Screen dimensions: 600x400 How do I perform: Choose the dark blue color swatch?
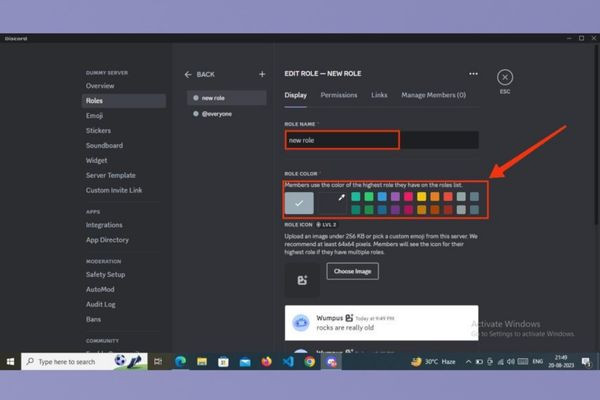tap(382, 210)
